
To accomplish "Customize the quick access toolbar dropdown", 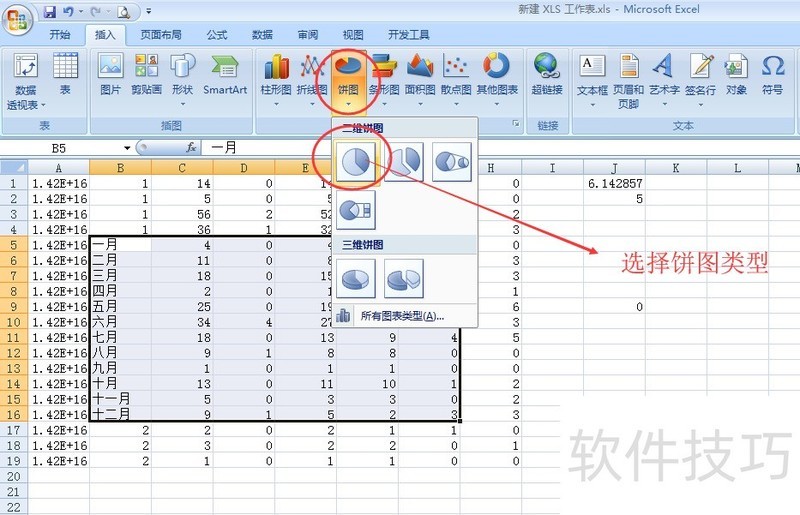I will click(148, 11).
